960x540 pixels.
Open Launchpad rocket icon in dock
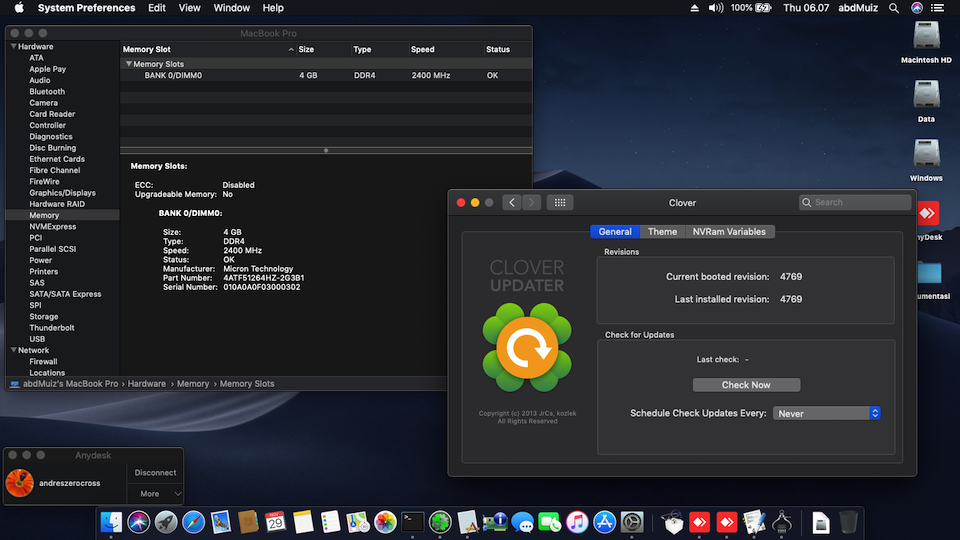point(166,522)
